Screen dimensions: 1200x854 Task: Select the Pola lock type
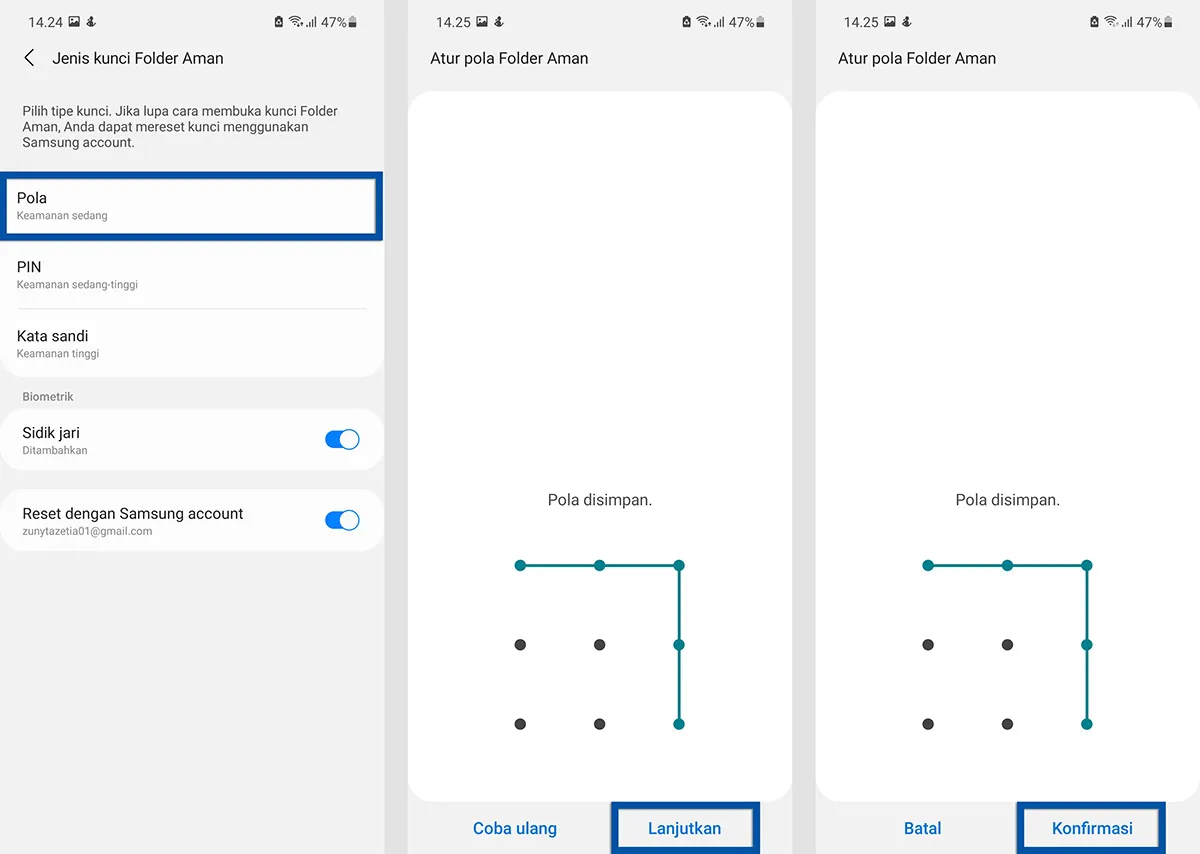(190, 205)
